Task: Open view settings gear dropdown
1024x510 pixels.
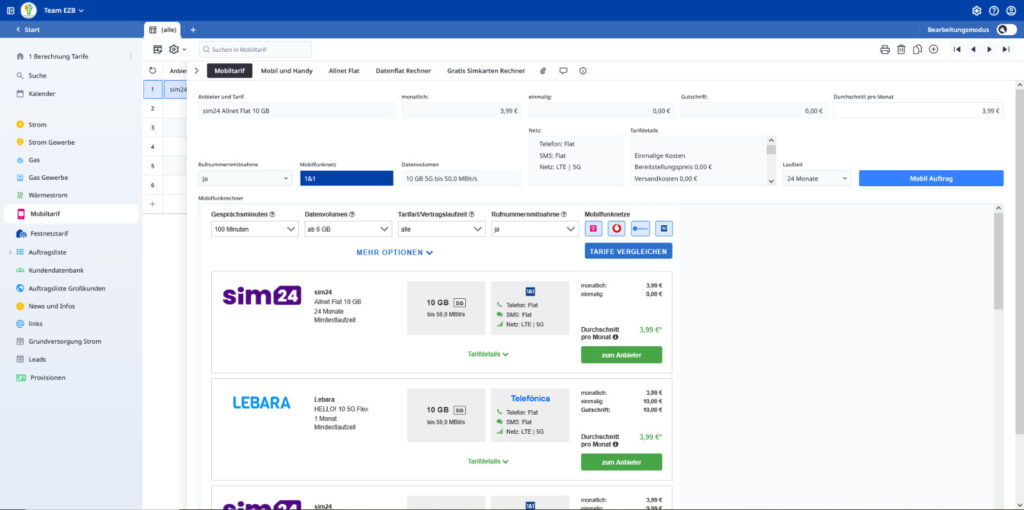Action: (178, 50)
